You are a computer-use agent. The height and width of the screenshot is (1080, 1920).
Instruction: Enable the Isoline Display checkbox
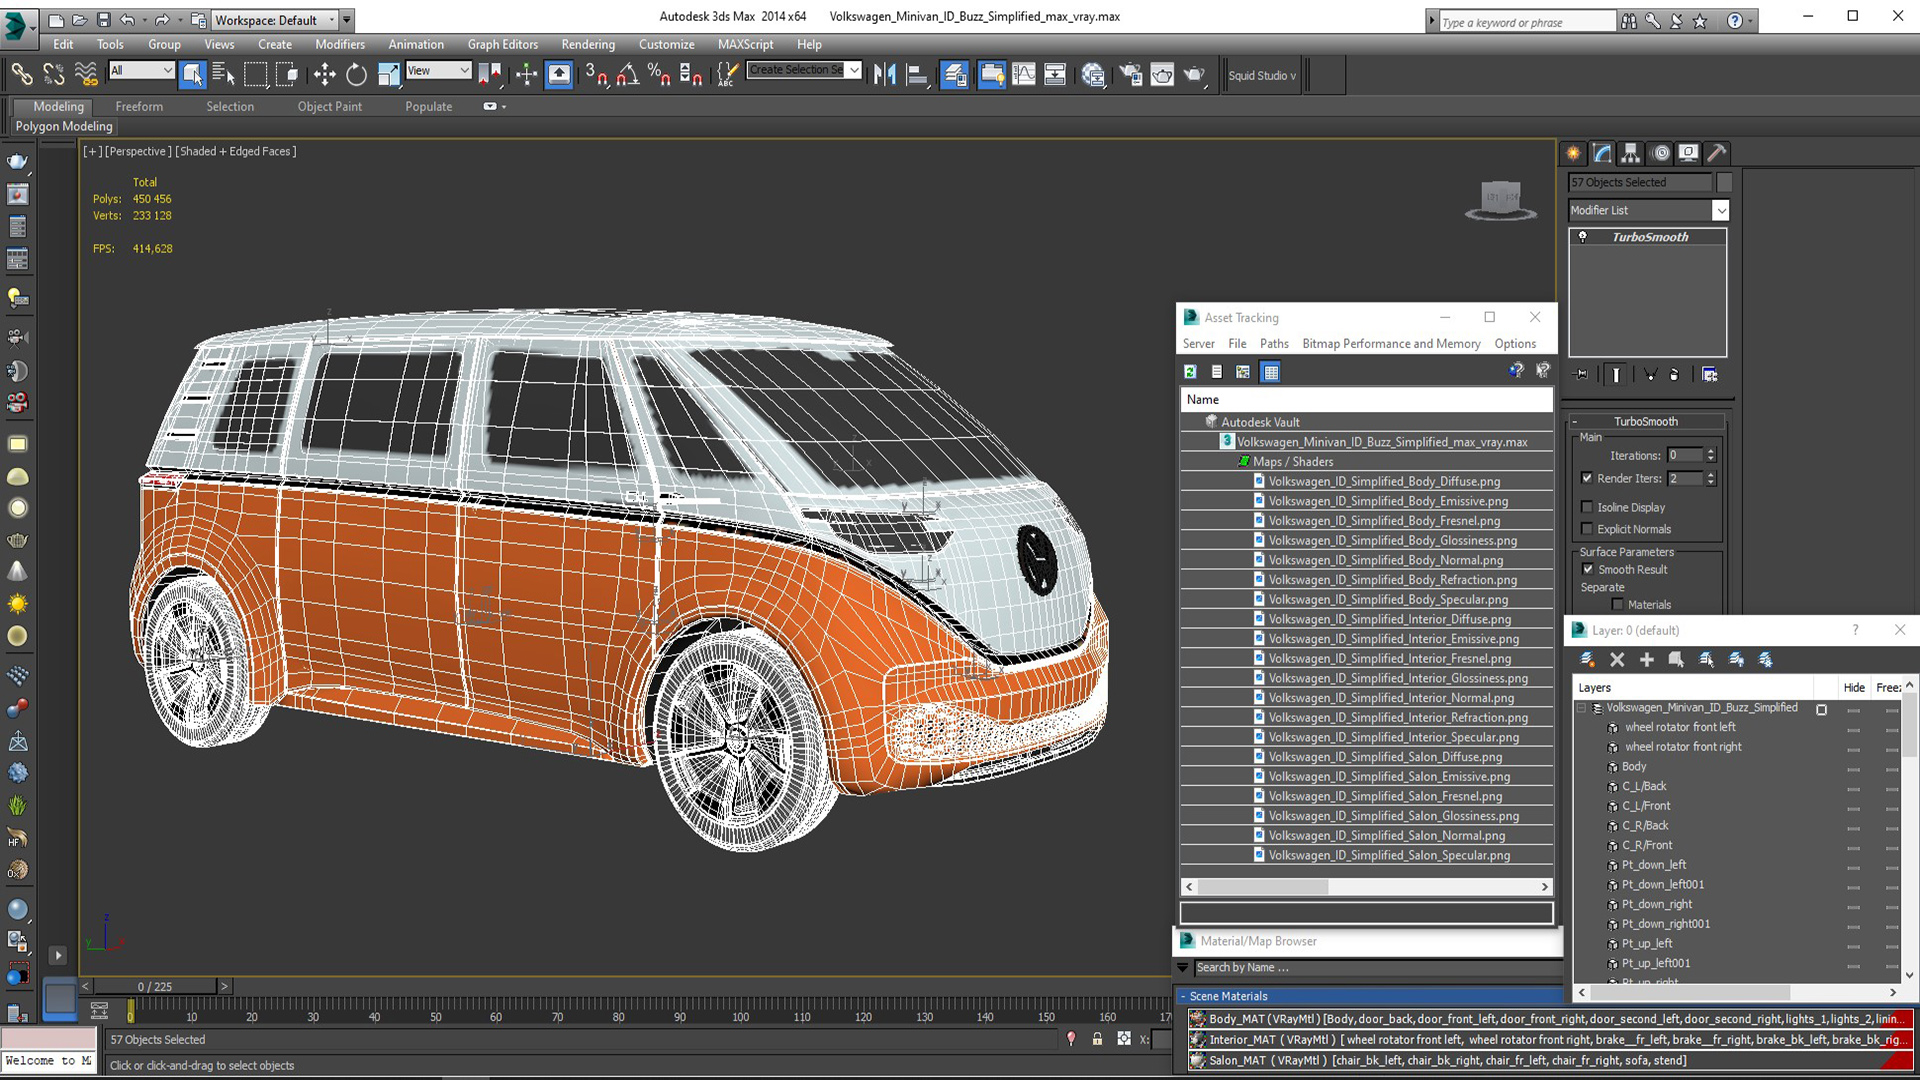point(1587,507)
